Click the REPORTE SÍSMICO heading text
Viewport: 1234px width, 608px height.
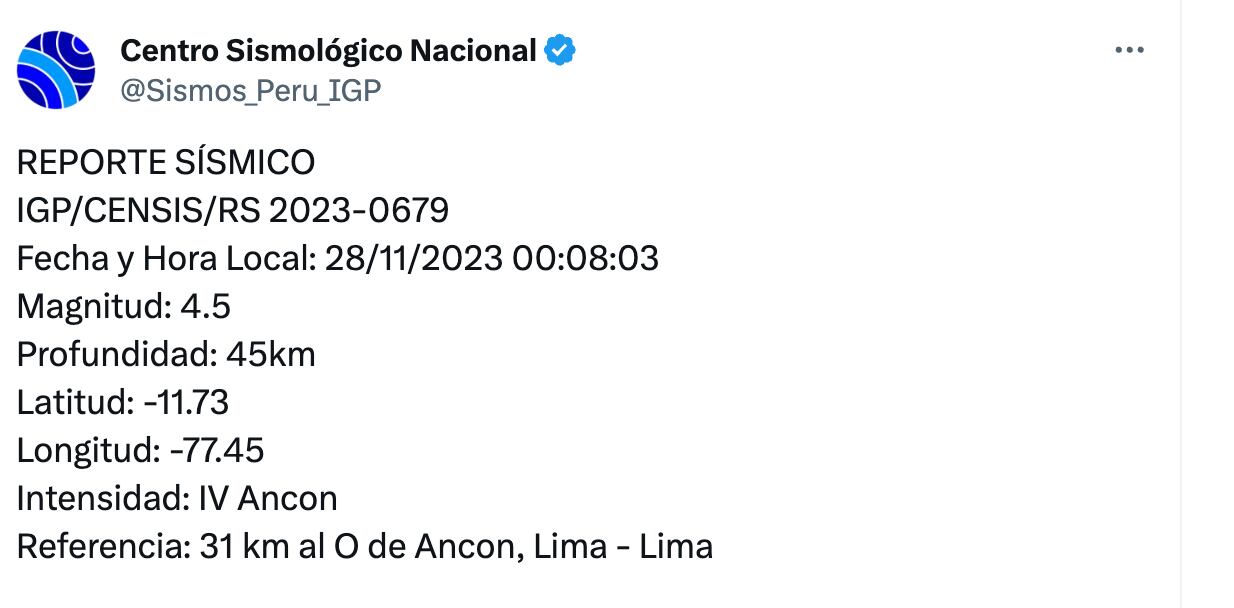[166, 162]
